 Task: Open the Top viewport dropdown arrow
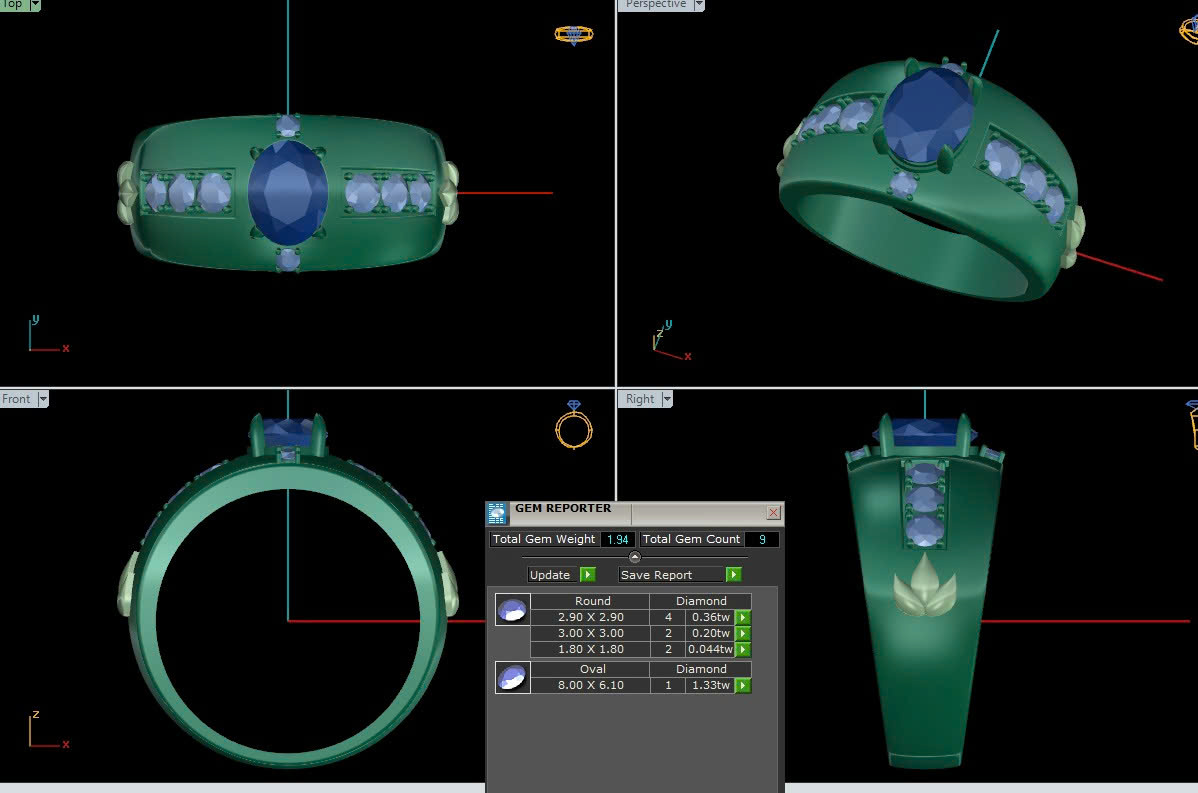36,5
